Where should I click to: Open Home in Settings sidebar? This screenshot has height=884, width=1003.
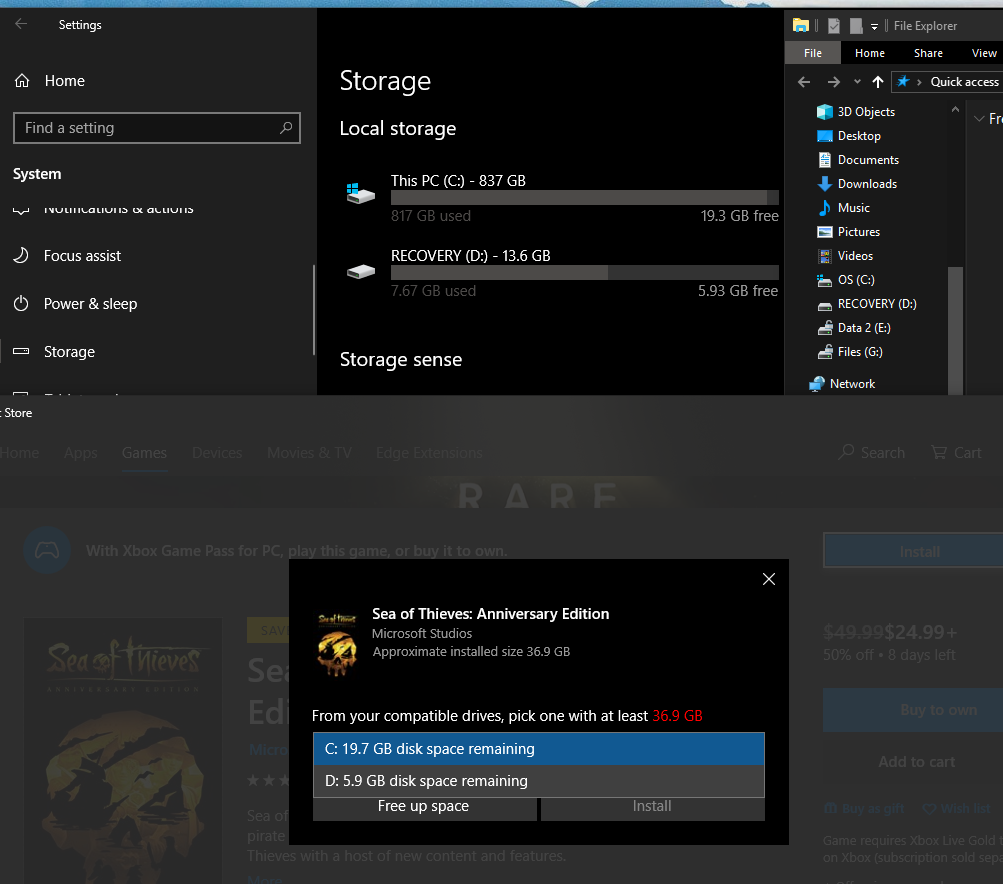point(49,81)
